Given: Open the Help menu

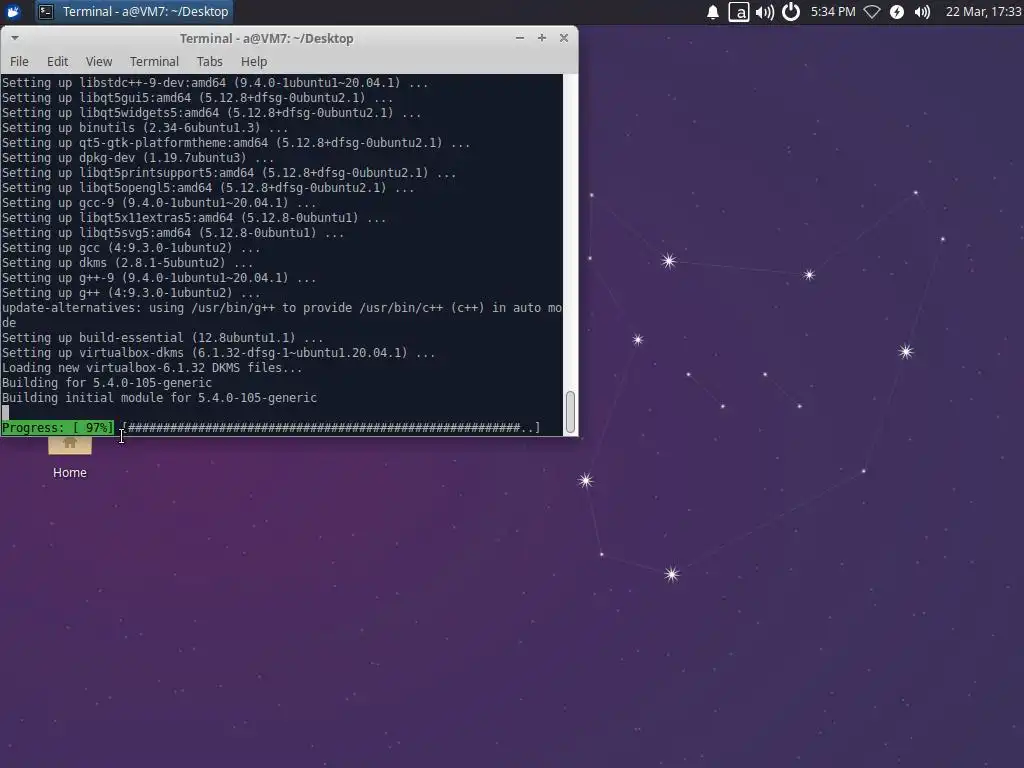Looking at the screenshot, I should click(x=254, y=61).
